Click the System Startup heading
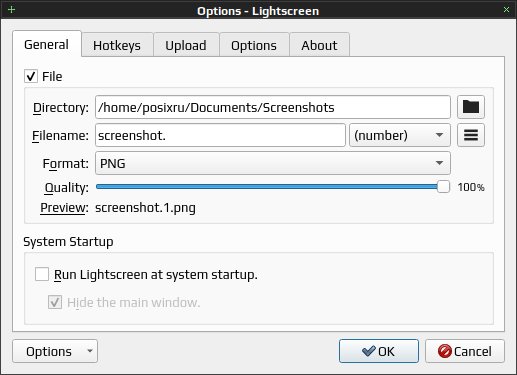The image size is (517, 375). tap(68, 242)
